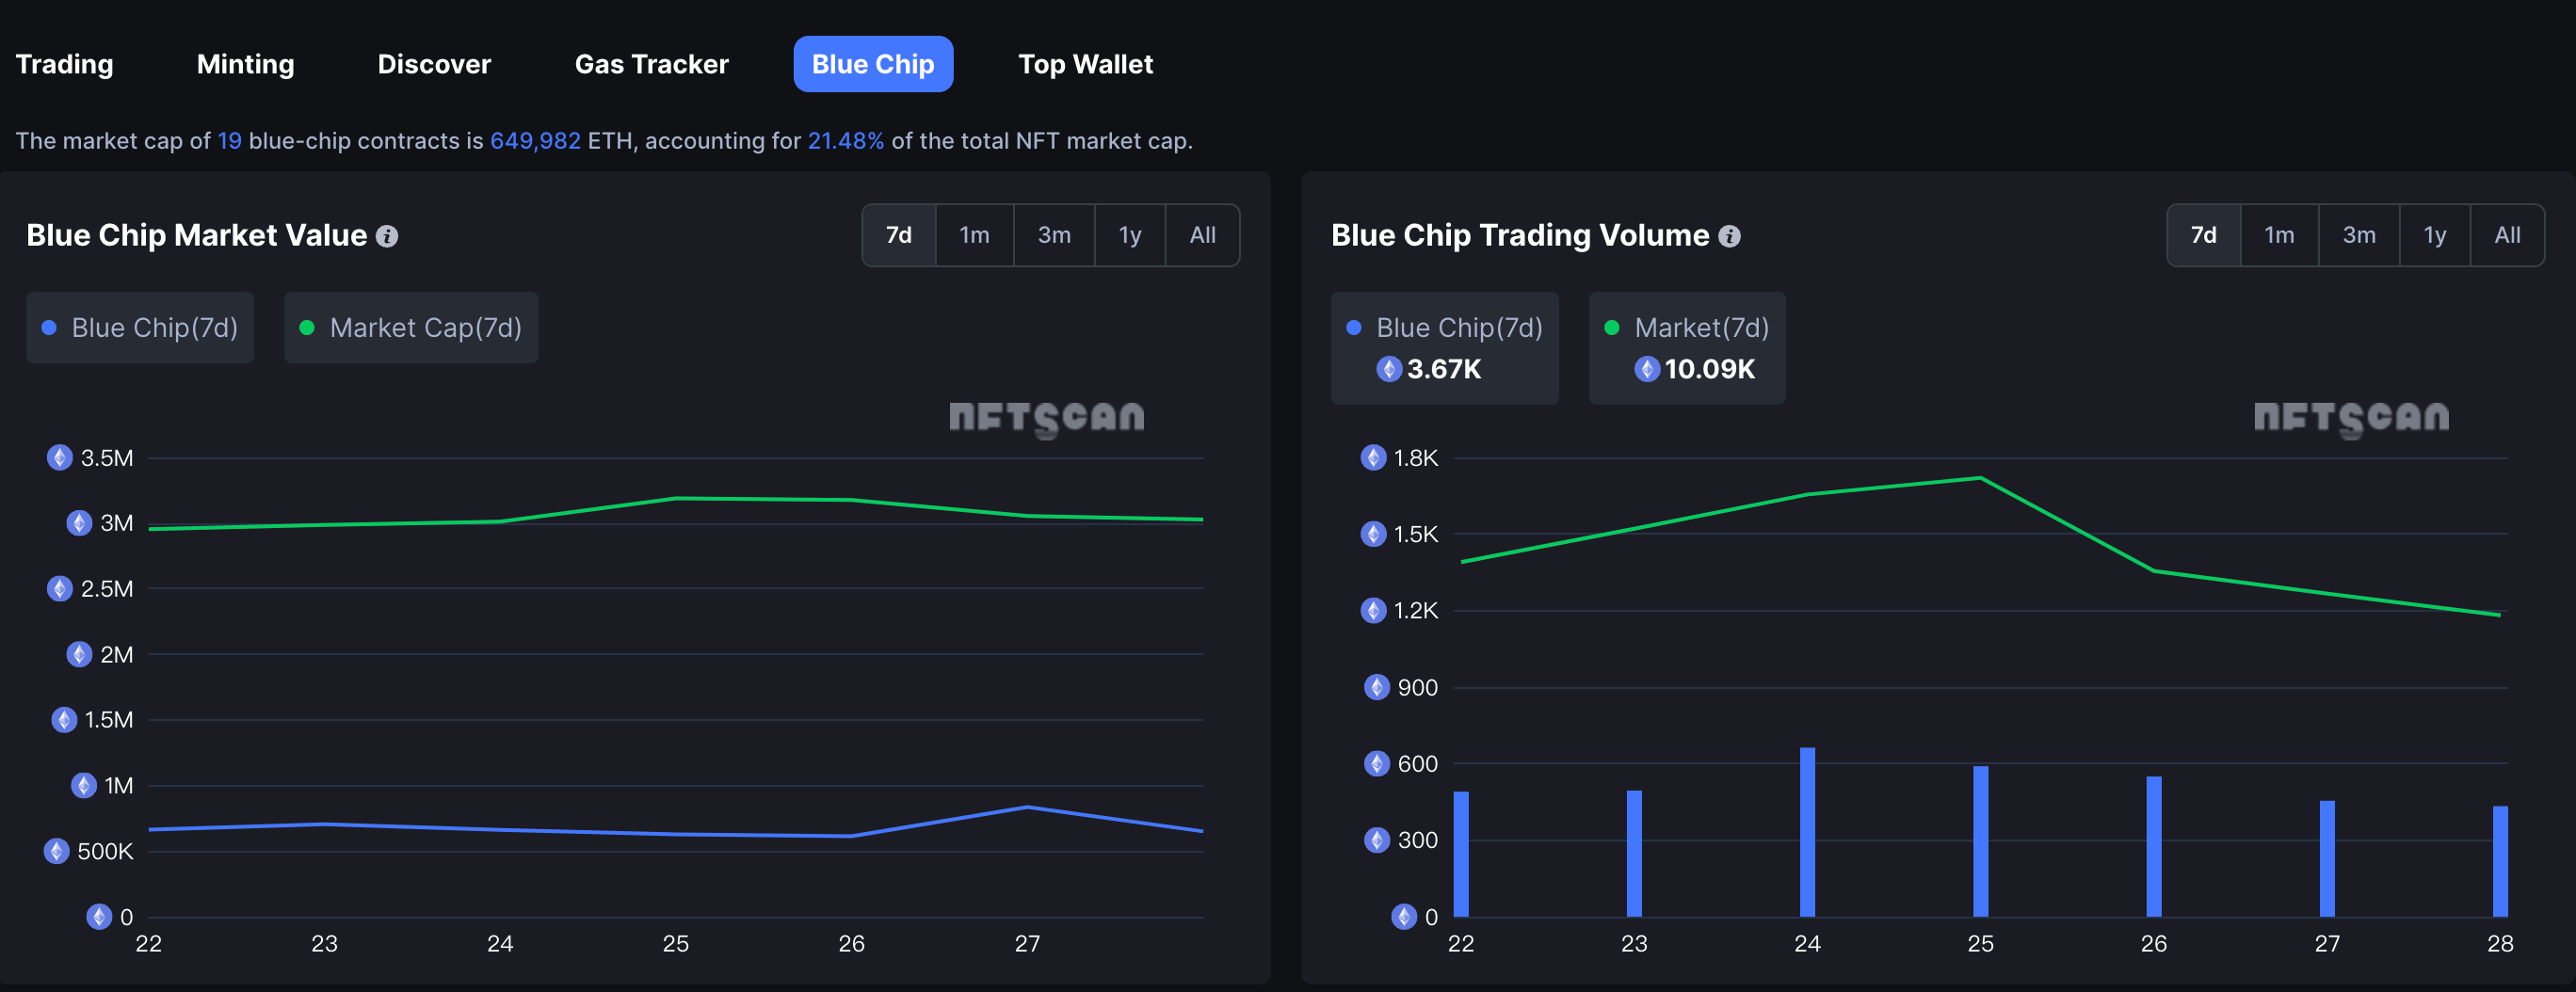Click the ETH icon at 1.5K axis label
The image size is (2576, 992).
pyautogui.click(x=1374, y=534)
